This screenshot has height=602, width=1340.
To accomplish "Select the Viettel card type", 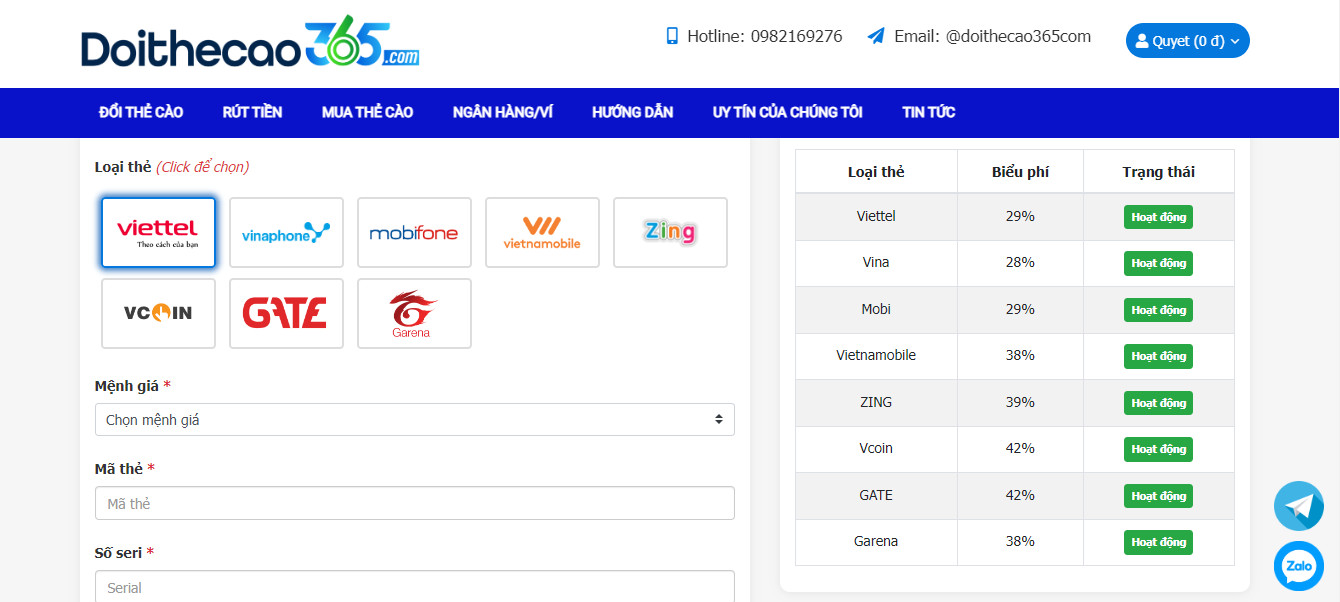I will [x=158, y=232].
